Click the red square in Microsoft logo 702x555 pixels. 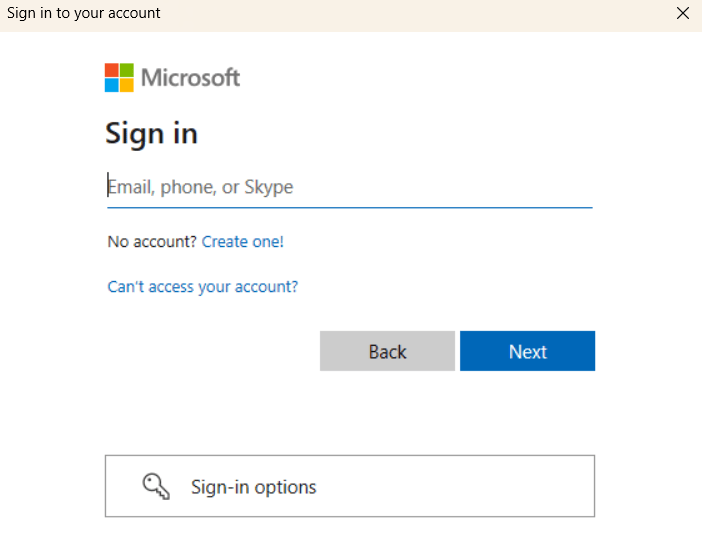(112, 71)
